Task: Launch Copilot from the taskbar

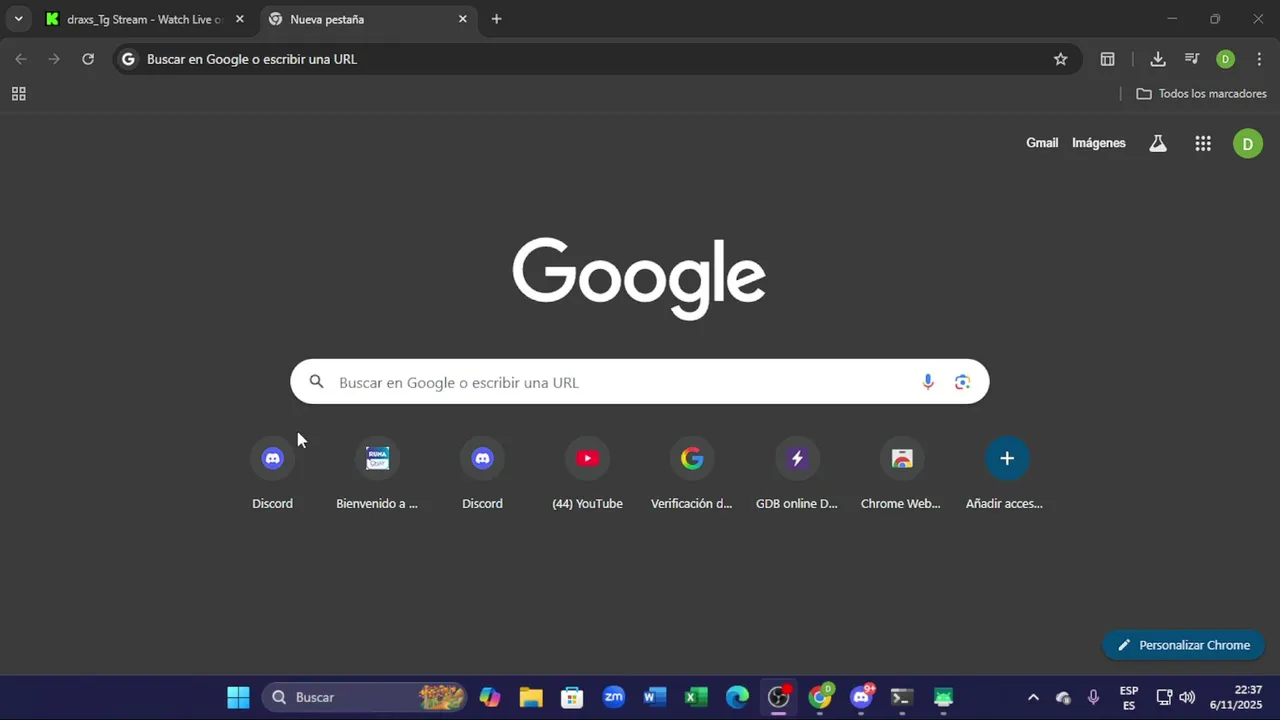Action: pos(490,697)
